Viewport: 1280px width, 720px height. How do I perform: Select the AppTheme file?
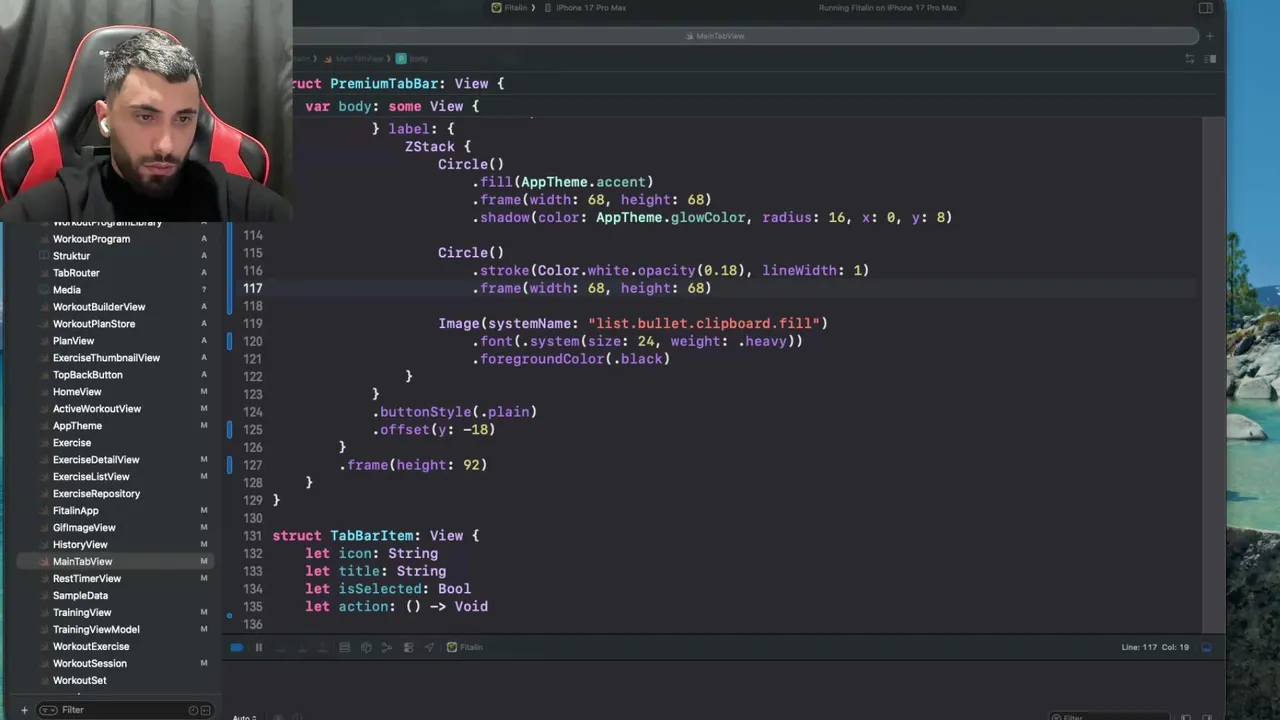point(77,426)
